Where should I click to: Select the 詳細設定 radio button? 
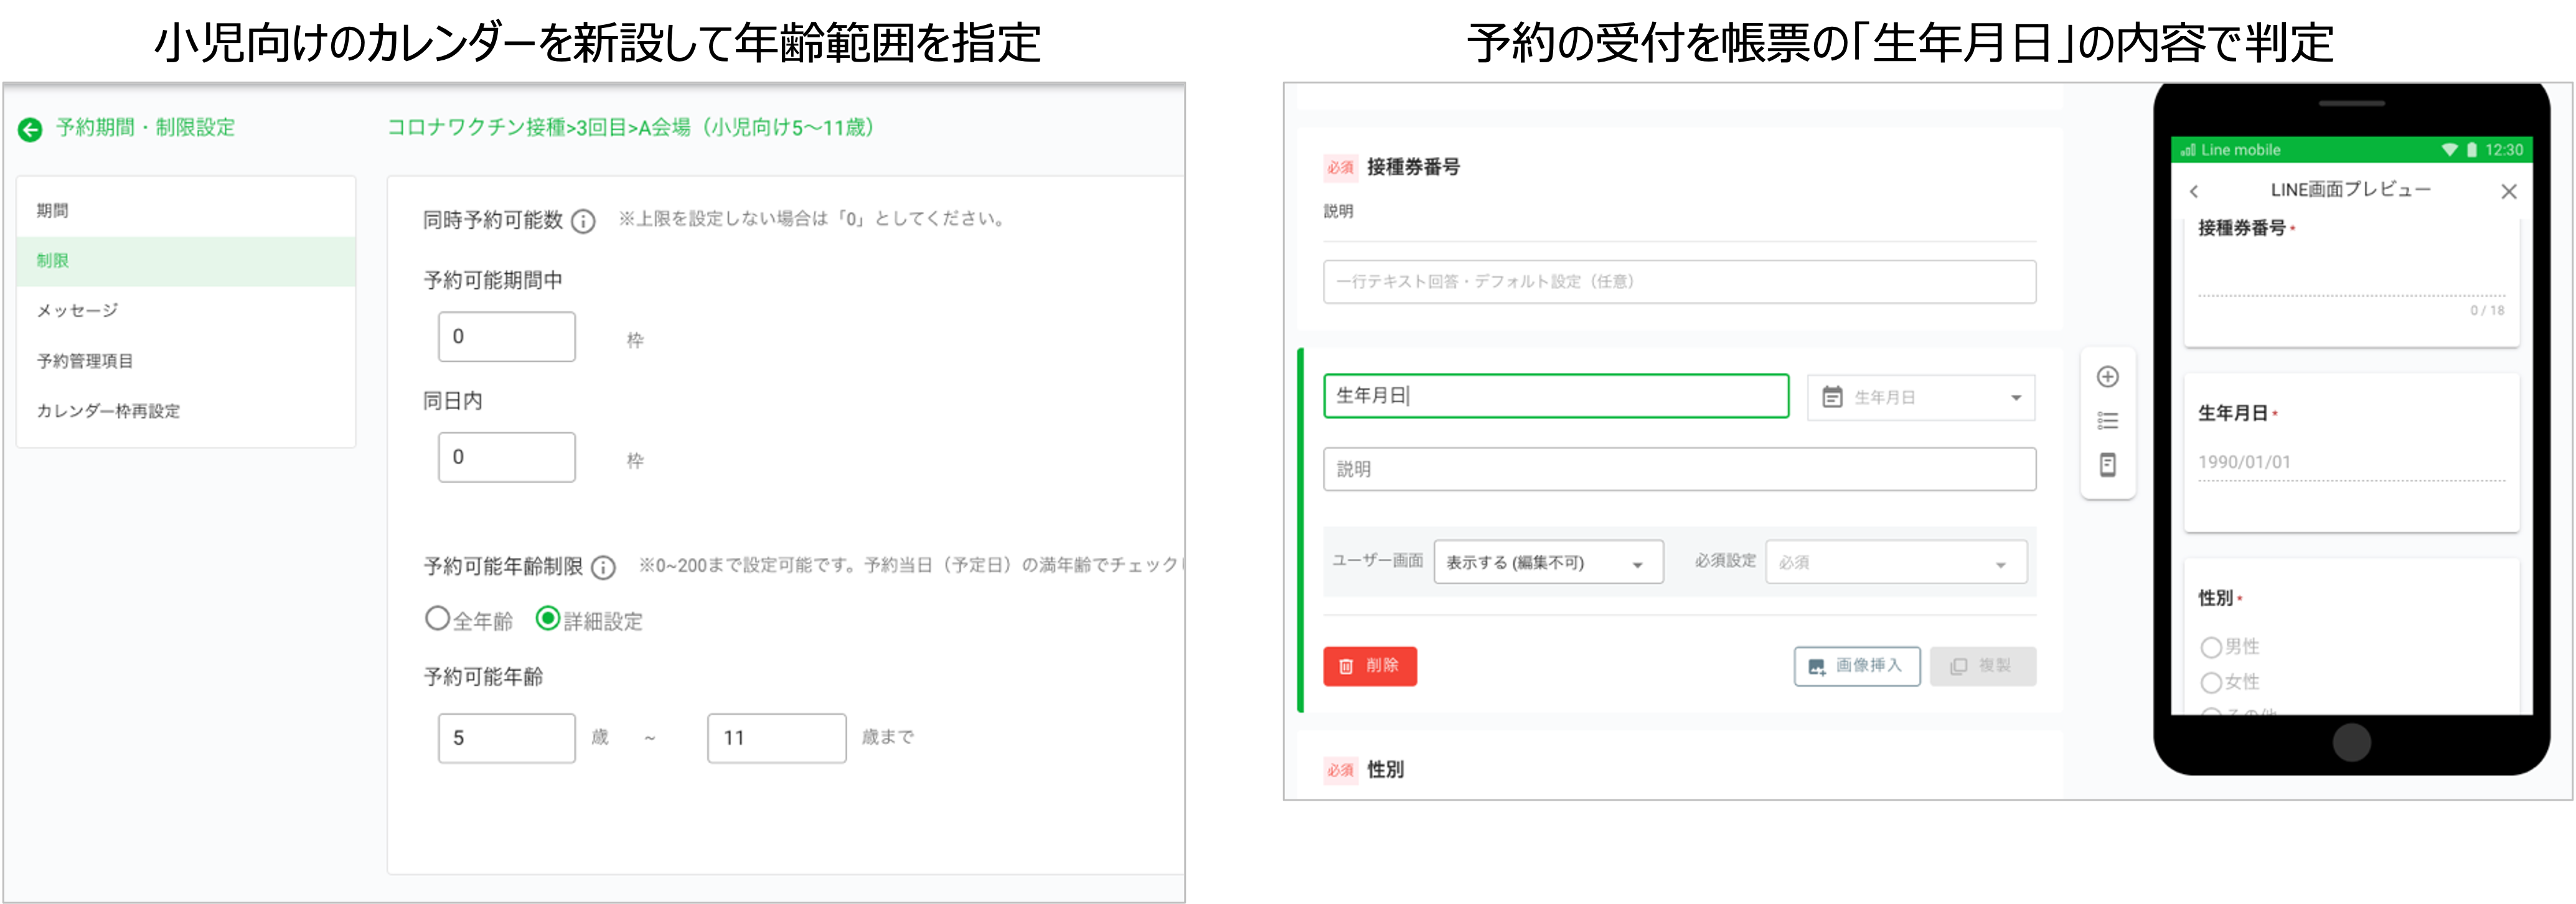(547, 619)
